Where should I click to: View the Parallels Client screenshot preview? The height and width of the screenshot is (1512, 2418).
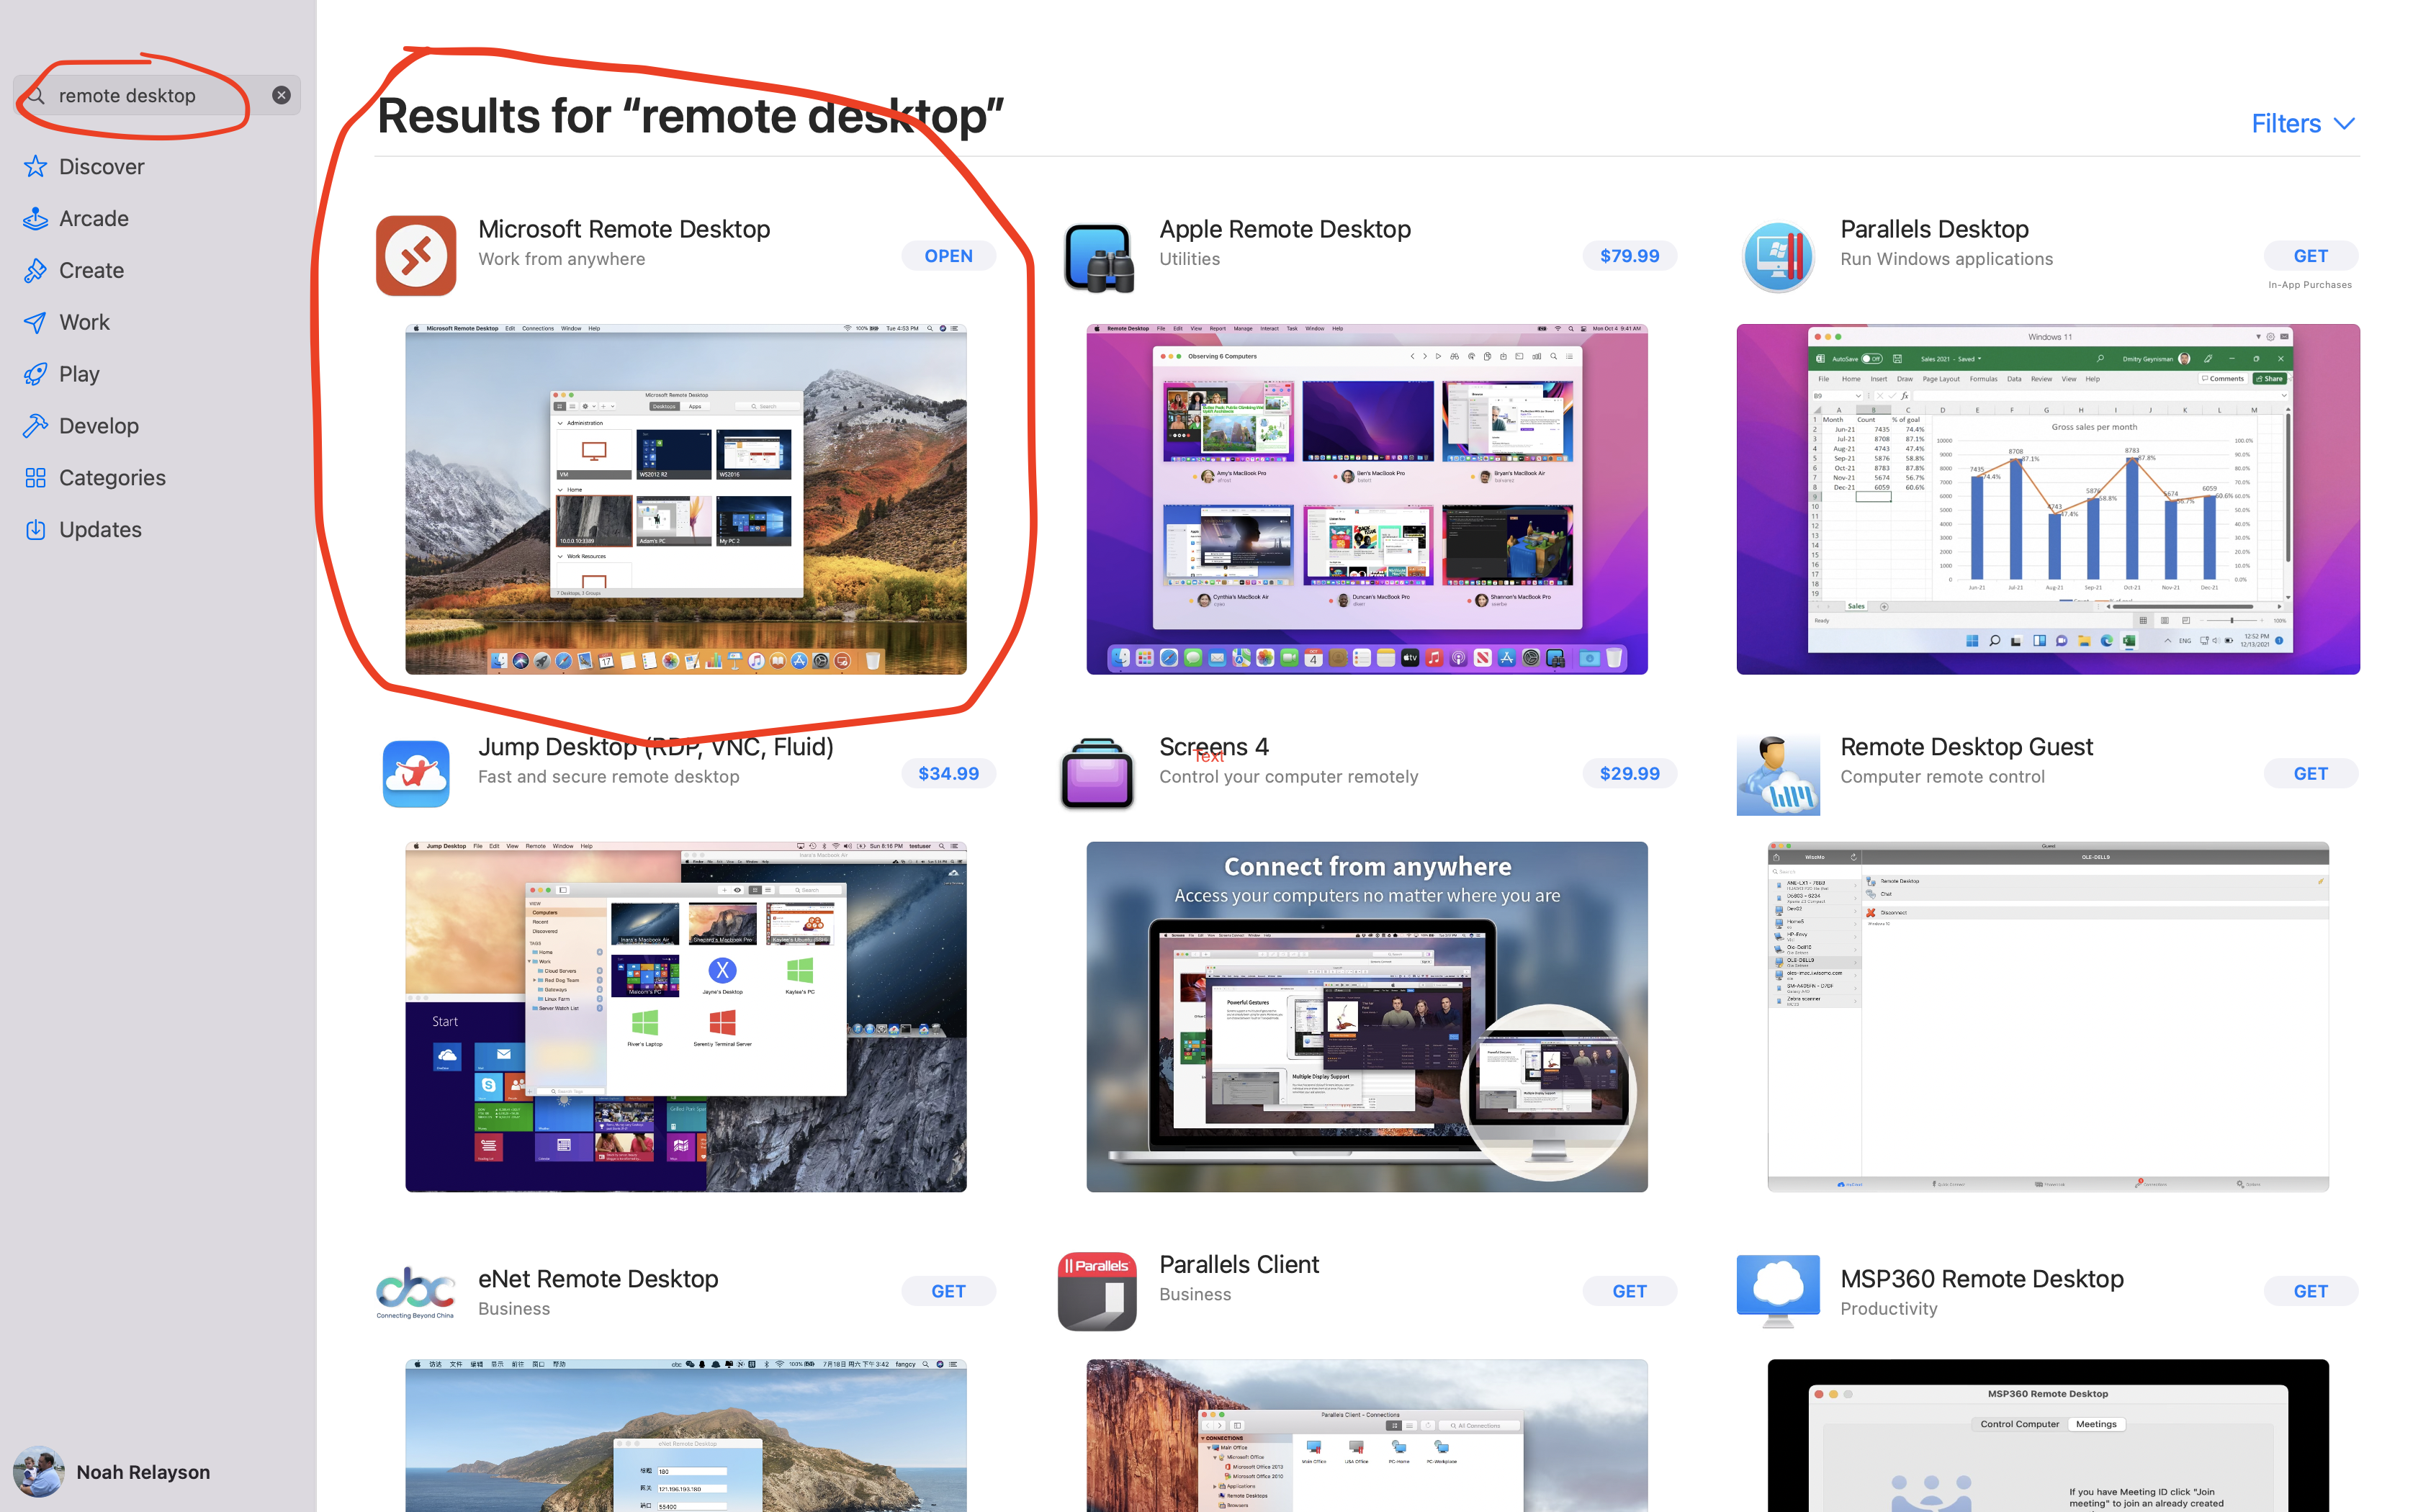[x=1367, y=1435]
